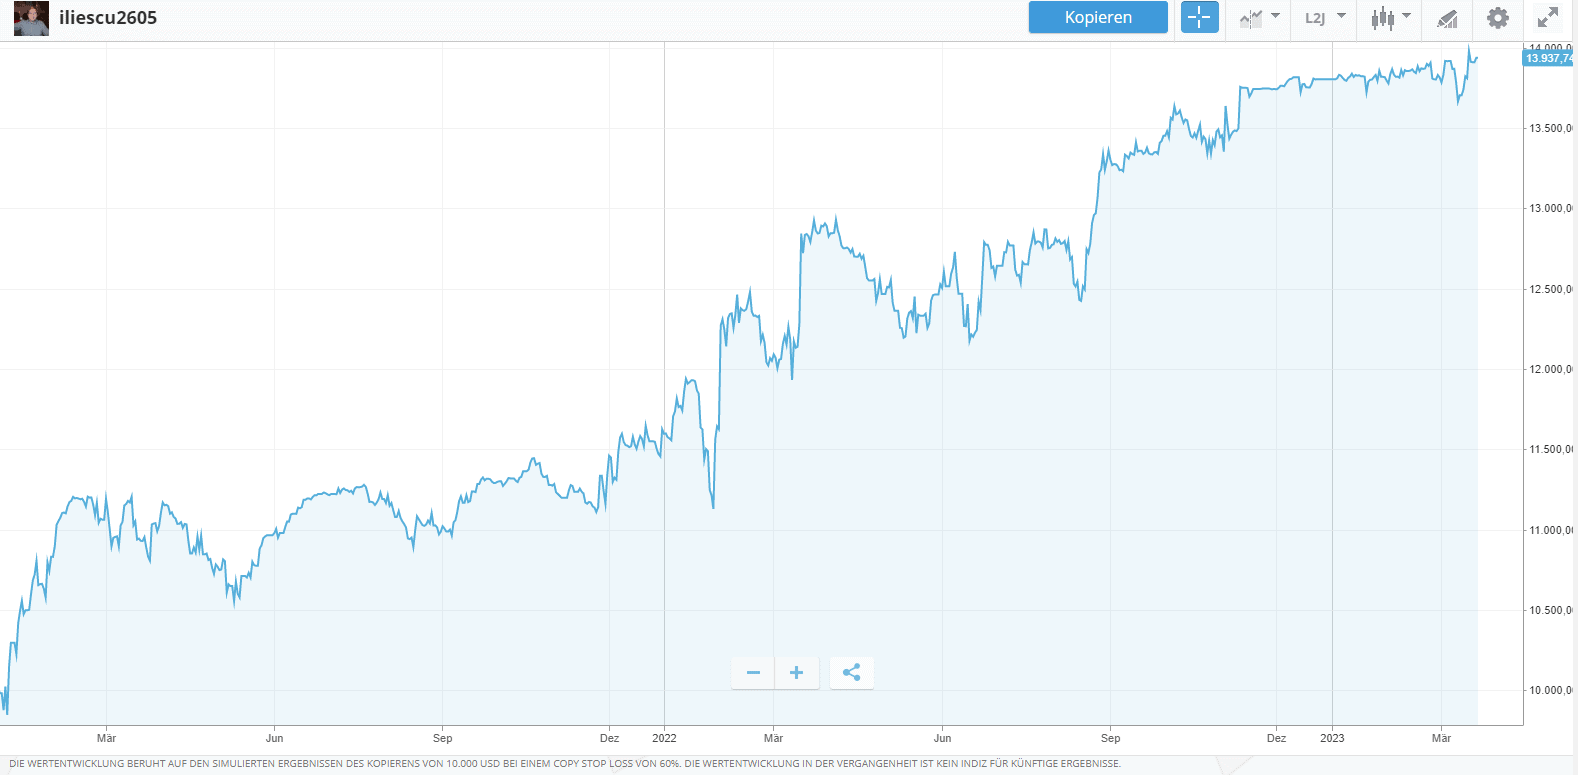Click the 12.000,00 price axis label

(x=1550, y=370)
